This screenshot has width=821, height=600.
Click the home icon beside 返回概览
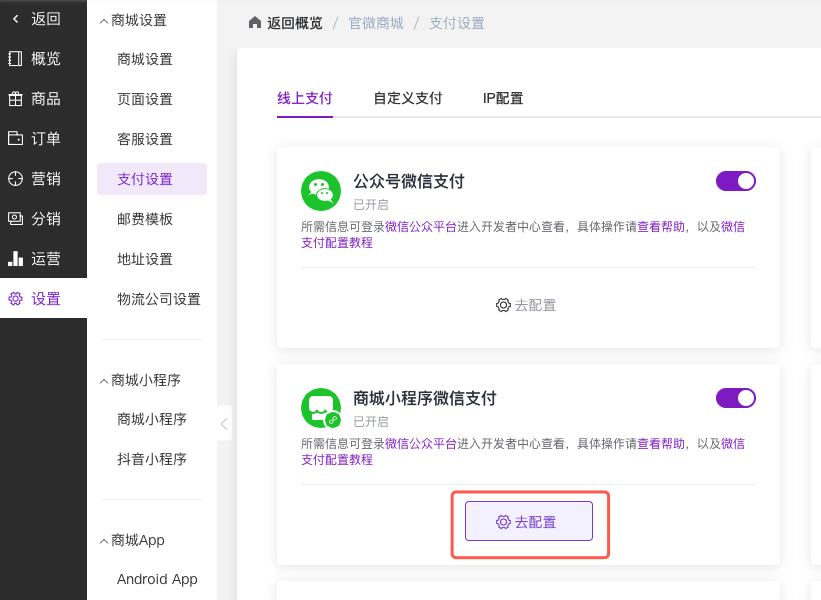255,22
